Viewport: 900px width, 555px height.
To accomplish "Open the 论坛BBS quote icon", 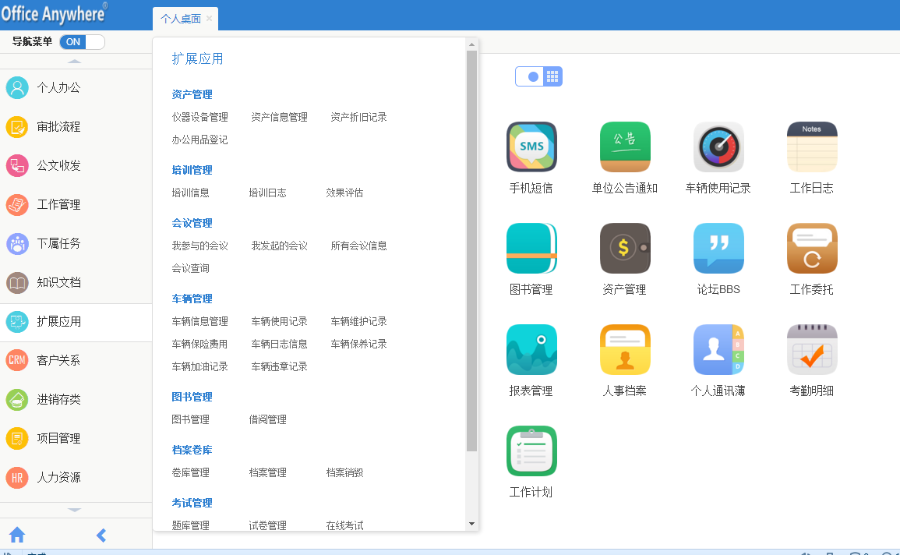I will click(718, 248).
